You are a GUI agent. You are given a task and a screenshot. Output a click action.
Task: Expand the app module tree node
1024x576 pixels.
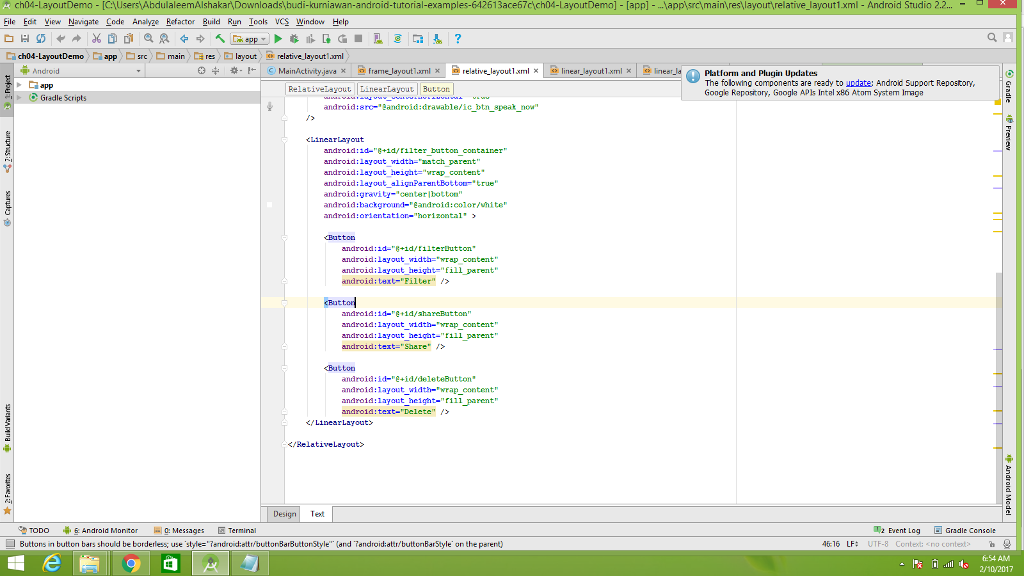(x=20, y=85)
